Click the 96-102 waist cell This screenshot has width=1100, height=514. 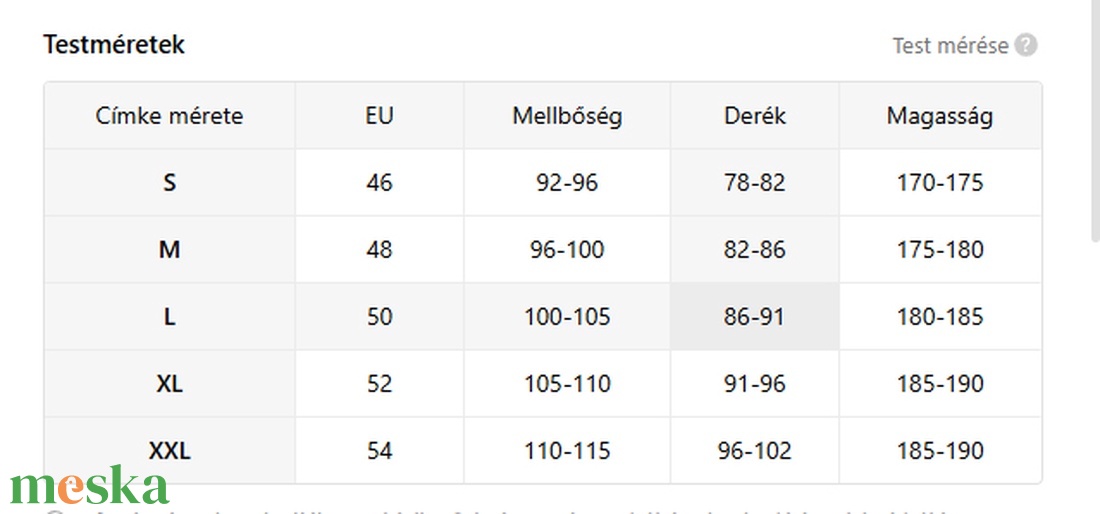point(755,451)
